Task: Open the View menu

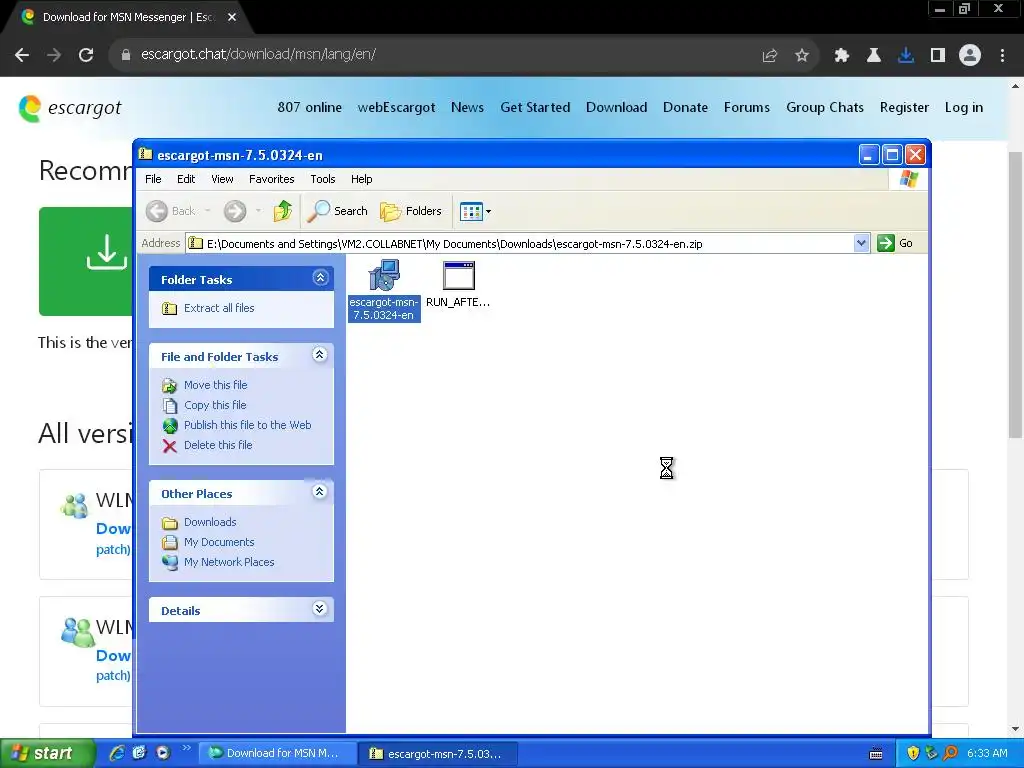Action: click(222, 179)
